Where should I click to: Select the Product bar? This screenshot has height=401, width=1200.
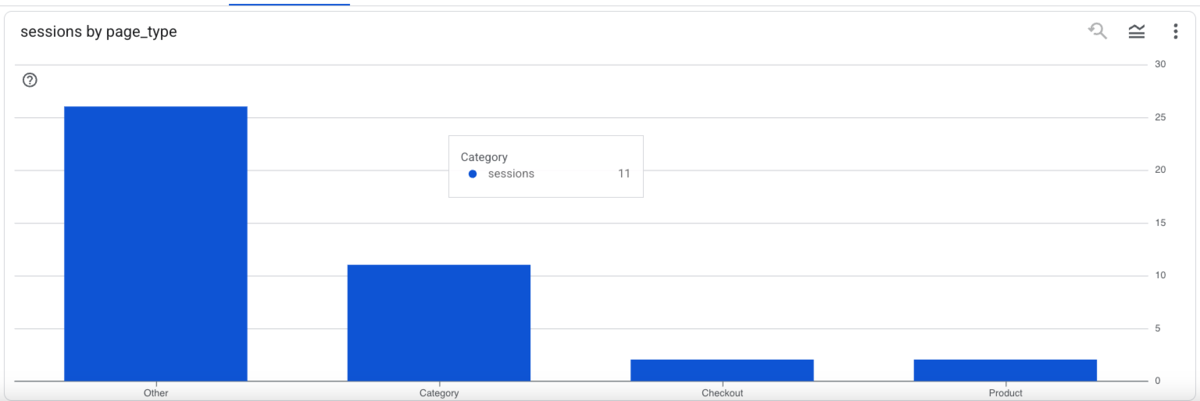(x=1005, y=370)
